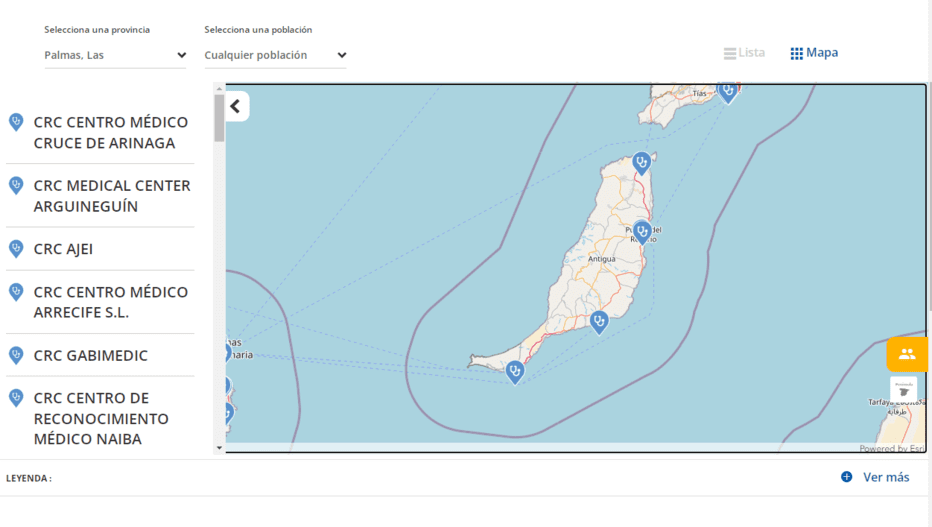
Task: Click the small Spain map thumbnail button
Action: [903, 390]
